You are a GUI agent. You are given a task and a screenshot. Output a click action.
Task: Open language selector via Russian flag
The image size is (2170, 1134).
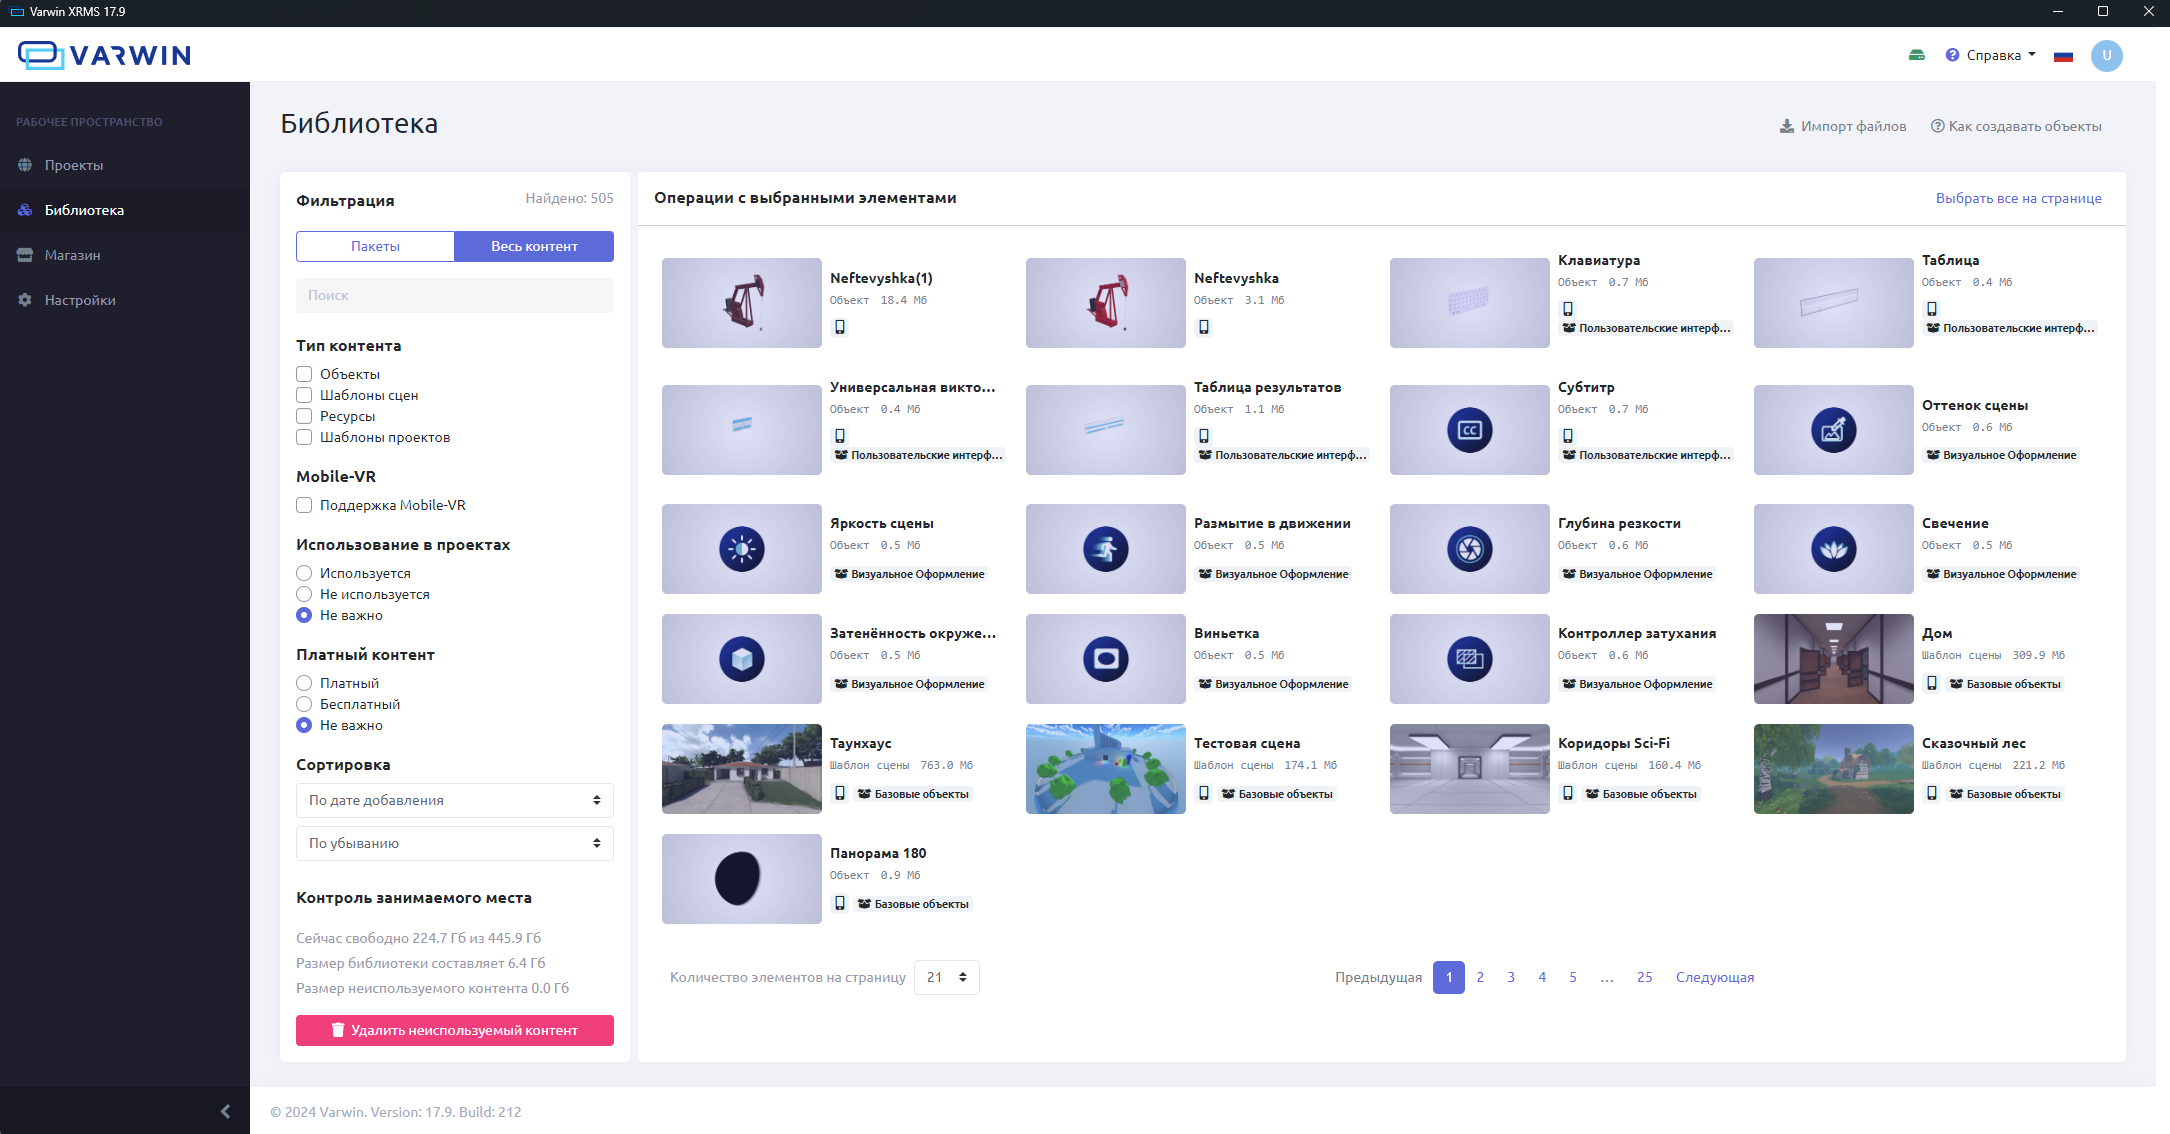(2063, 56)
